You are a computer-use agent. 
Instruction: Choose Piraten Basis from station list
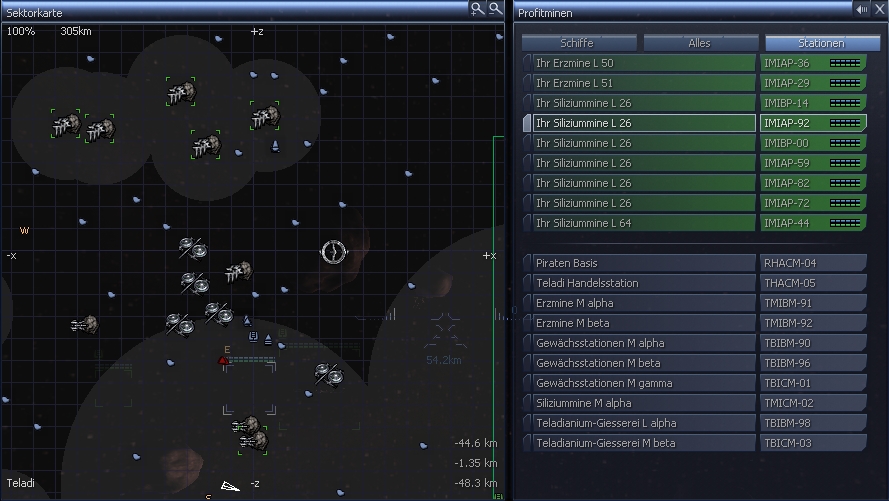(x=642, y=263)
